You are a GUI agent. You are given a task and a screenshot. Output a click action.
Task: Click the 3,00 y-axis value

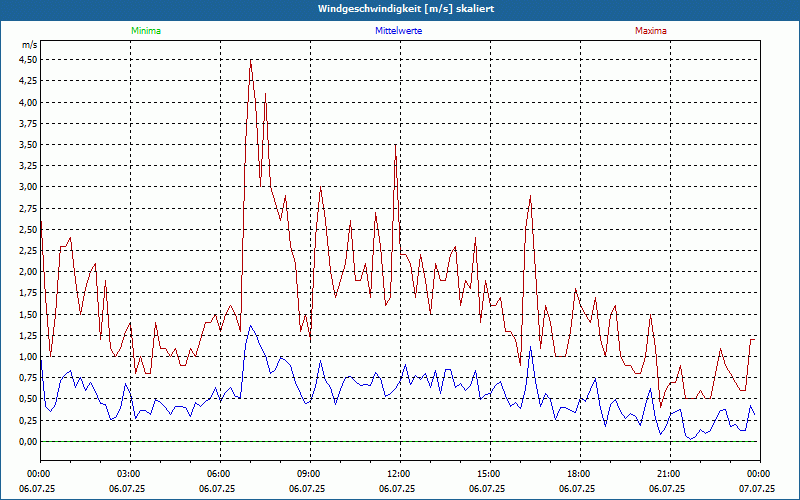click(29, 187)
